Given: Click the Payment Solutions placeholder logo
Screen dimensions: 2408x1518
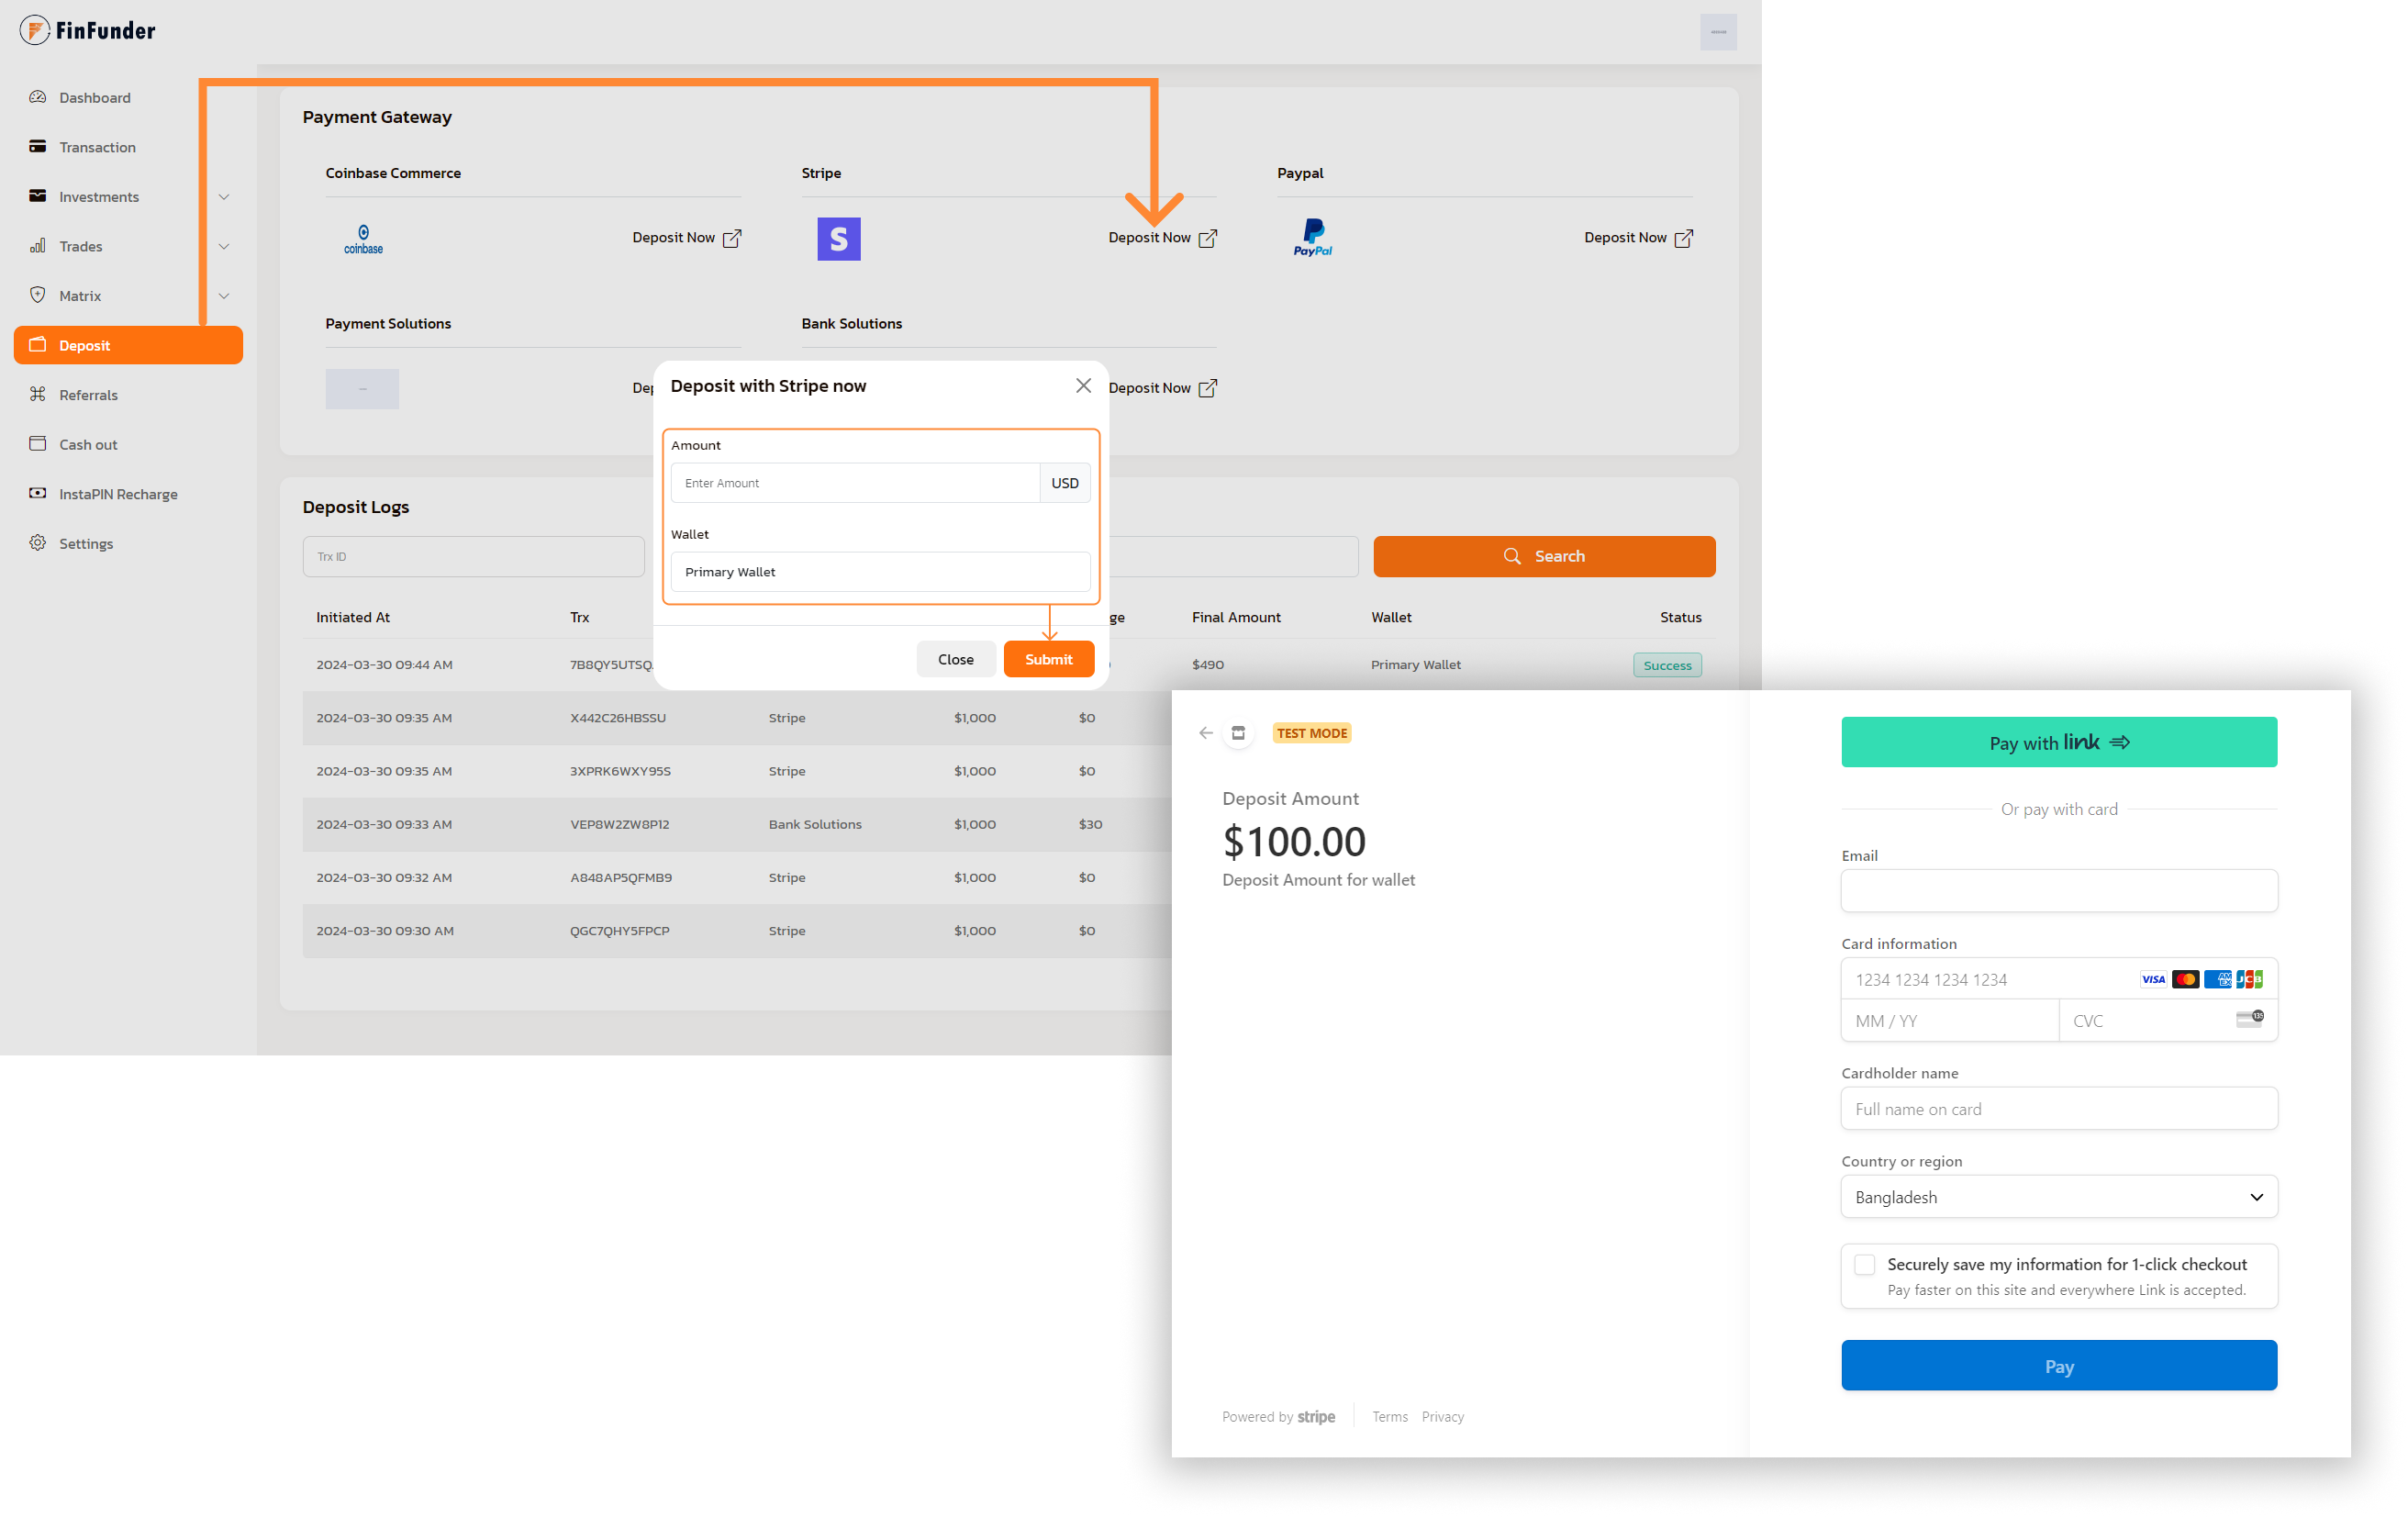Looking at the screenshot, I should tap(362, 389).
